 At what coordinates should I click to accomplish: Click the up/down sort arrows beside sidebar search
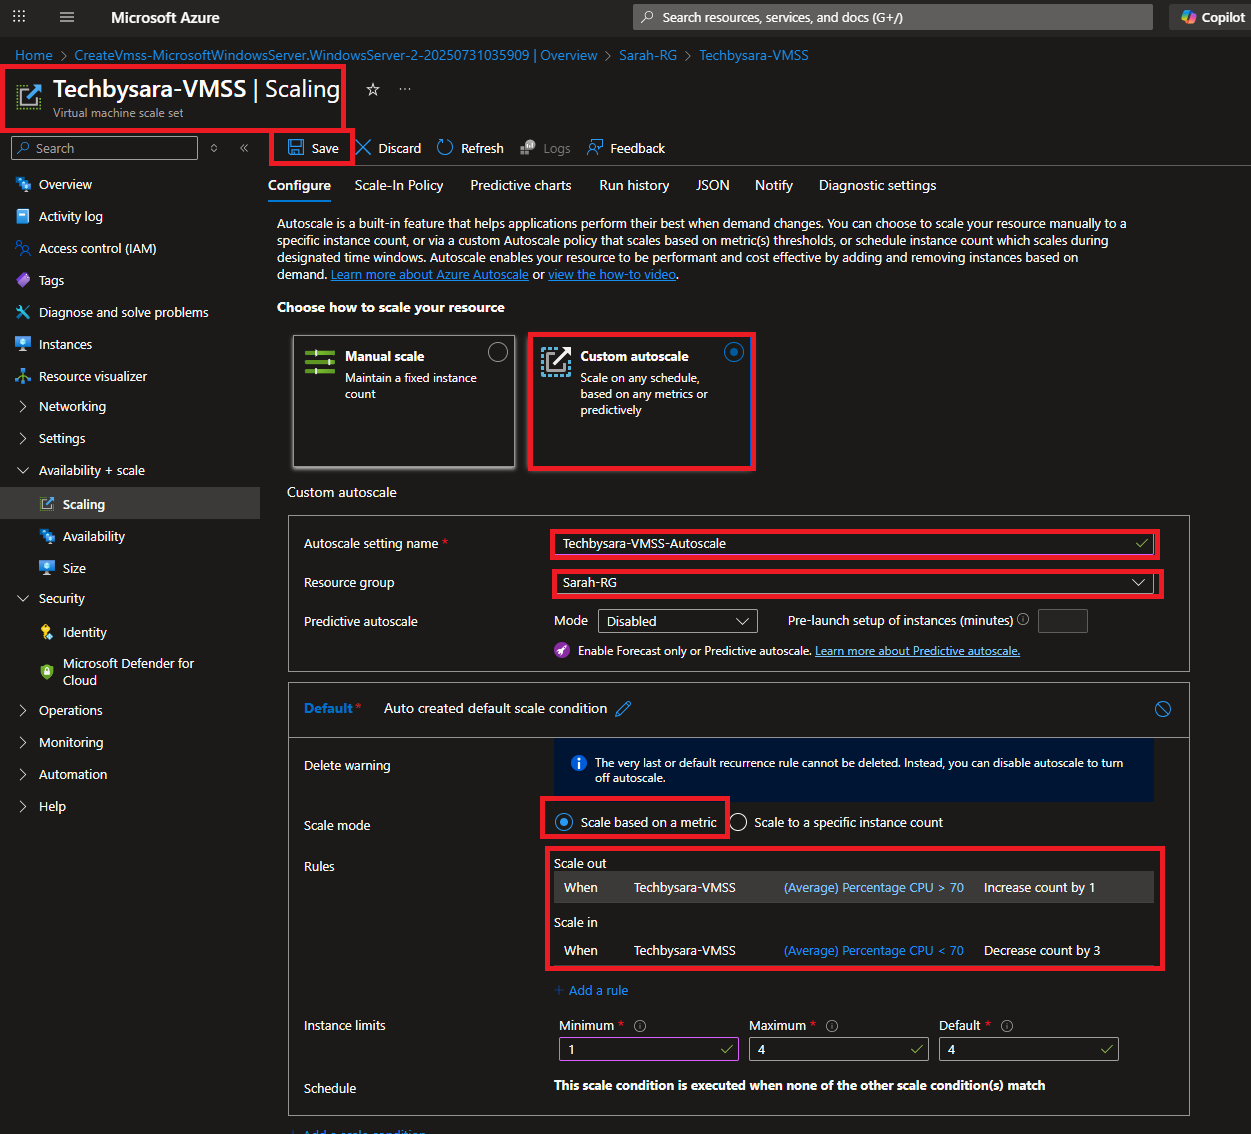[214, 148]
